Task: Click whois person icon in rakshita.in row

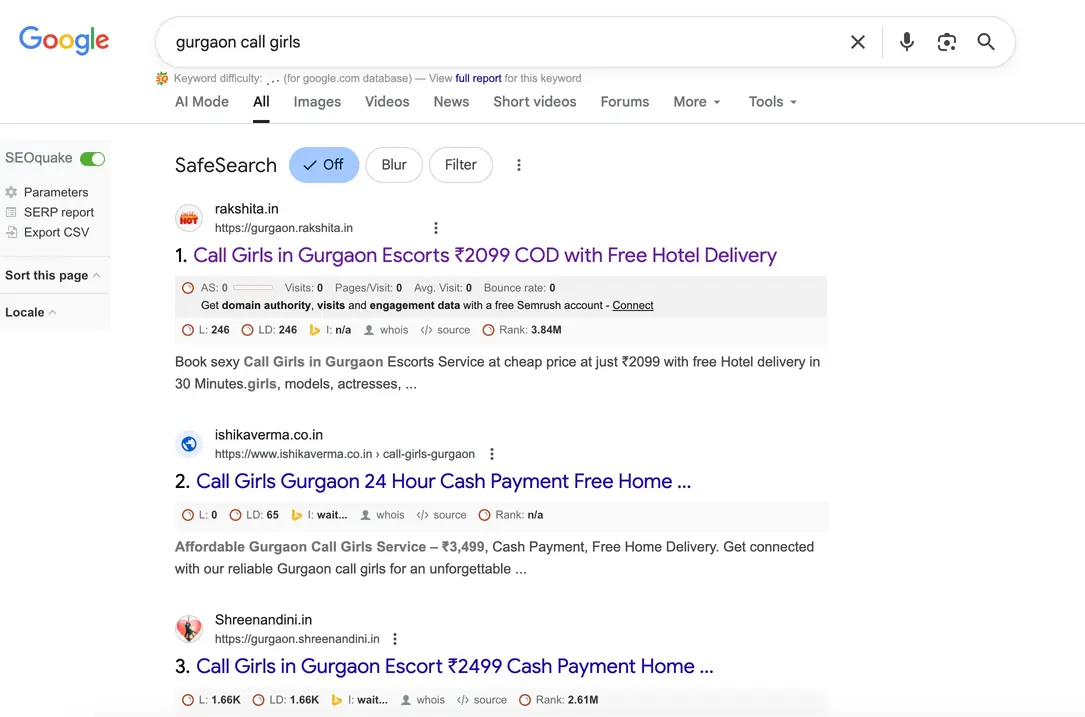Action: [370, 330]
